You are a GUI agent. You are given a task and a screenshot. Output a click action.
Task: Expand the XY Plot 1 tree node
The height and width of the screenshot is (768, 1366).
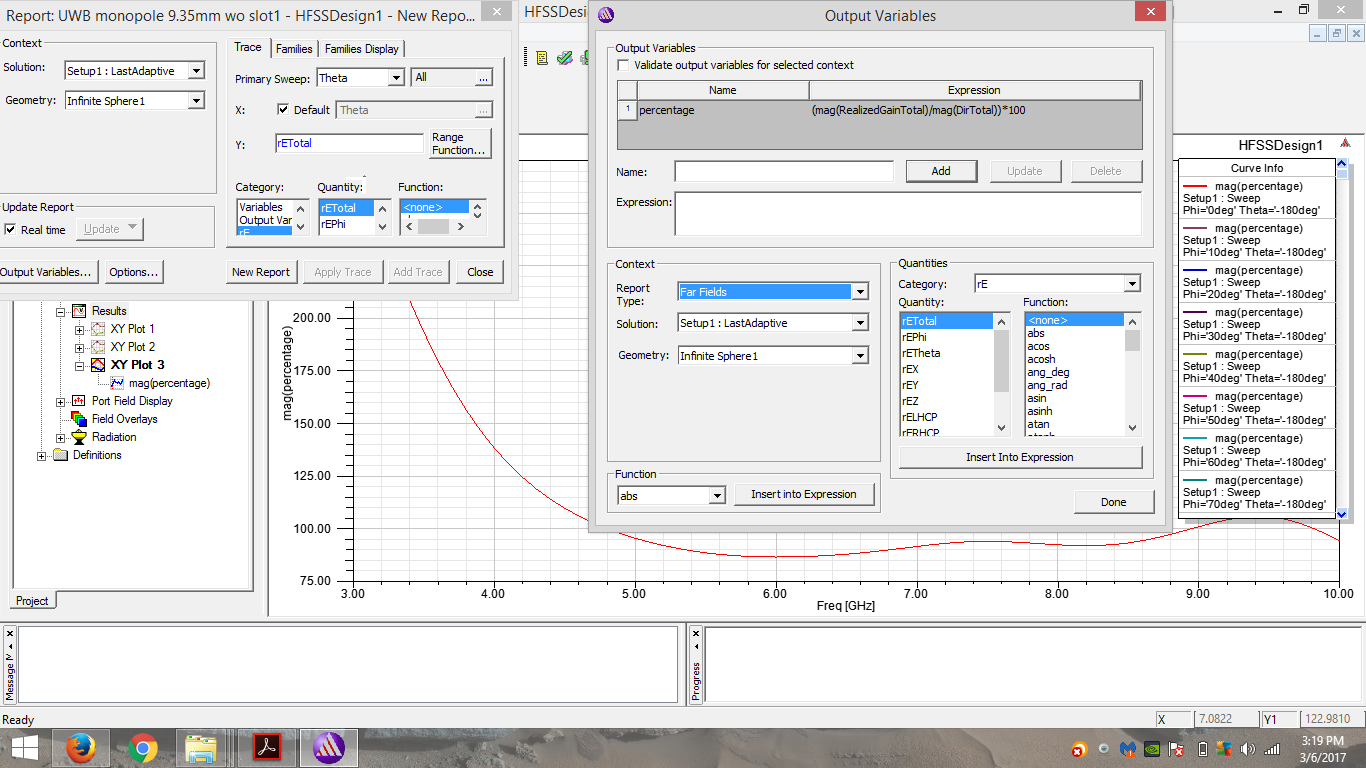click(80, 329)
